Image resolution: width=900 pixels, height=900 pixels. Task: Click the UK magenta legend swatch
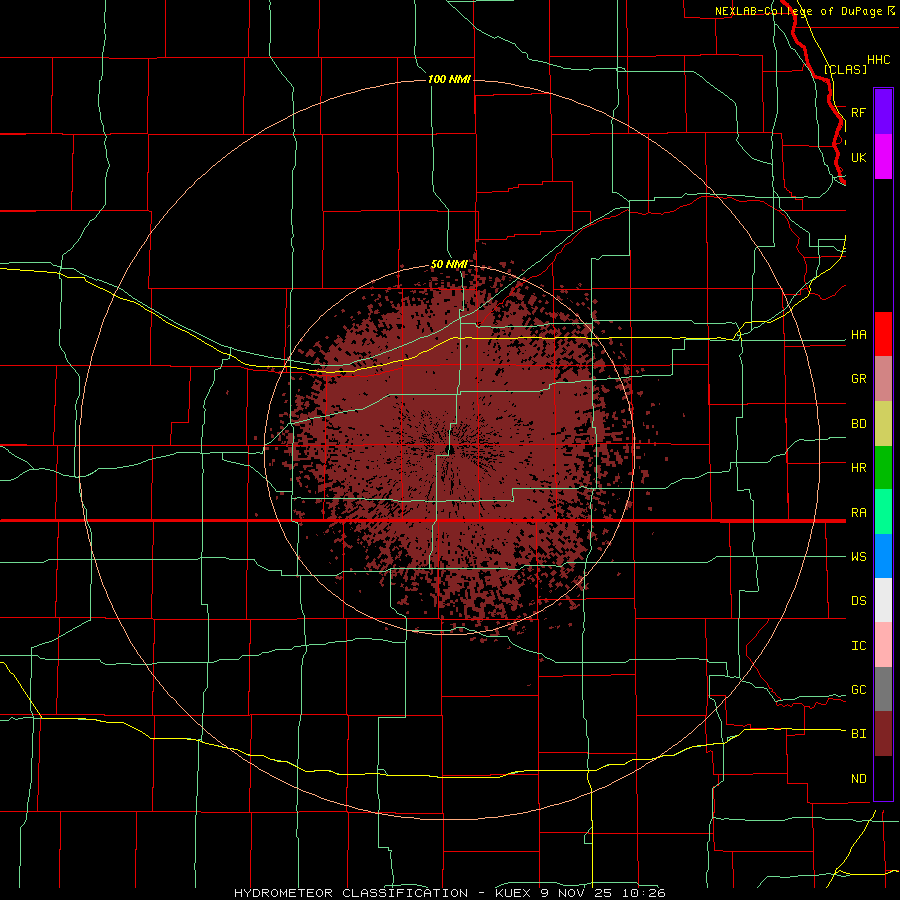[x=883, y=157]
